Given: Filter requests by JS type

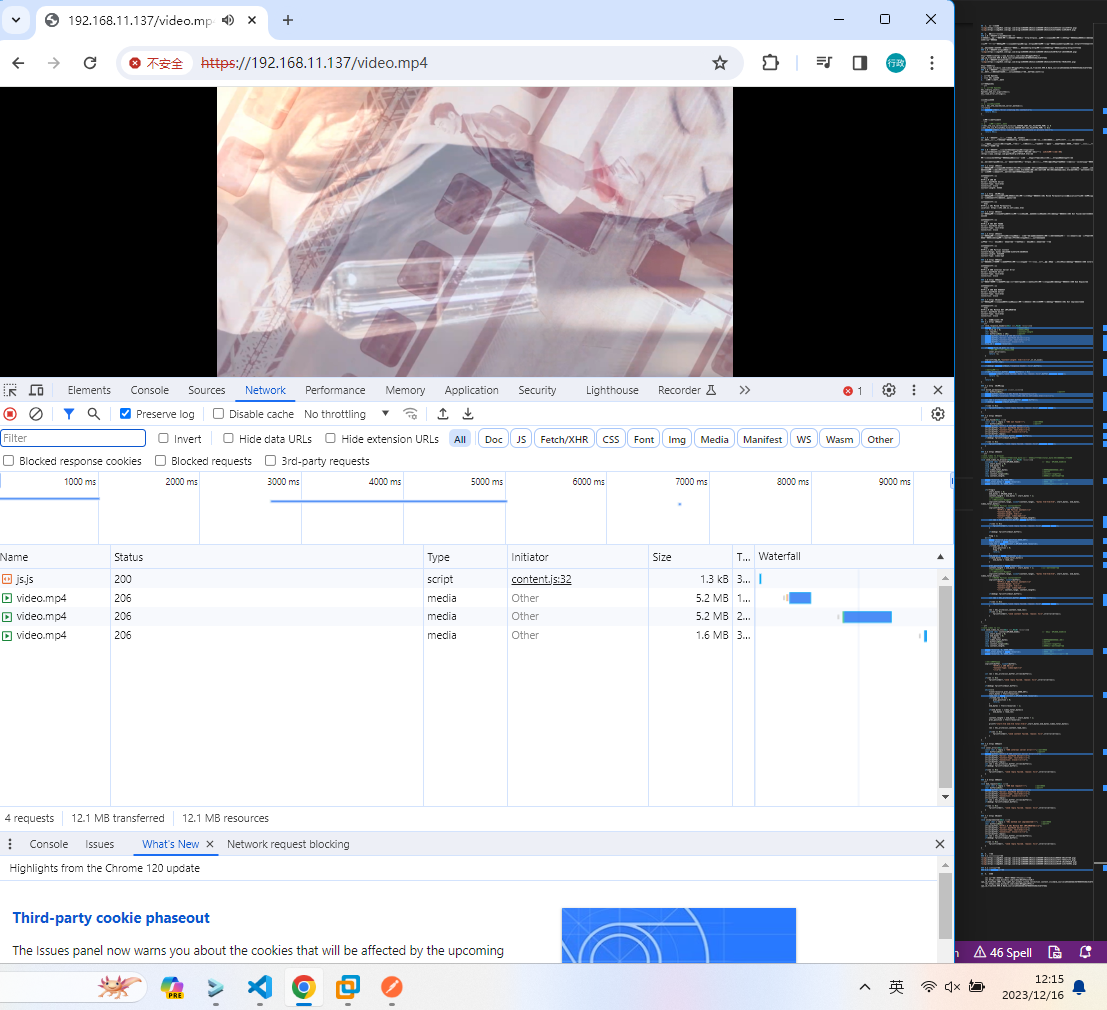Looking at the screenshot, I should point(521,439).
